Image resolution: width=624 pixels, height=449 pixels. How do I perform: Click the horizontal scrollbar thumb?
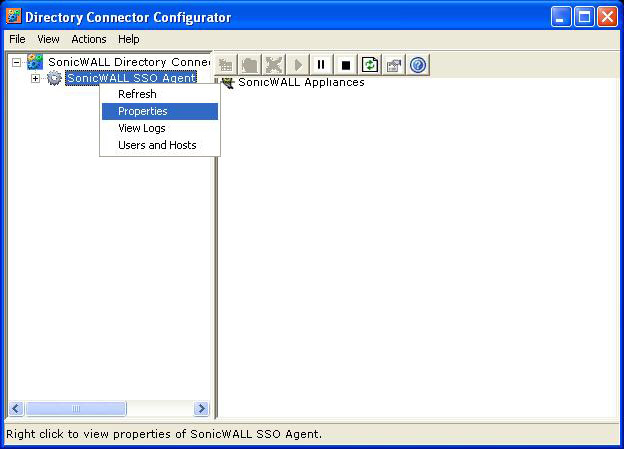[x=76, y=408]
